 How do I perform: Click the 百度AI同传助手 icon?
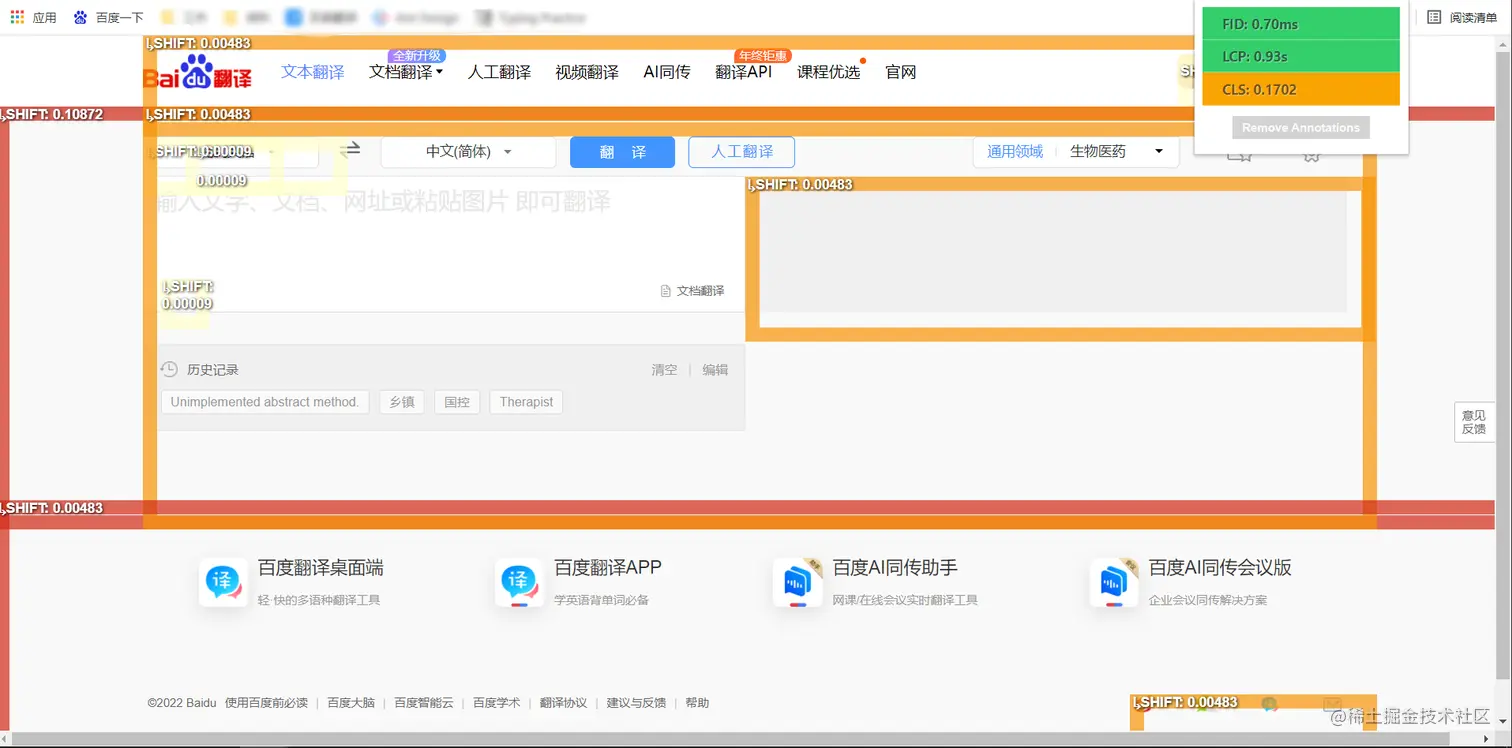797,581
